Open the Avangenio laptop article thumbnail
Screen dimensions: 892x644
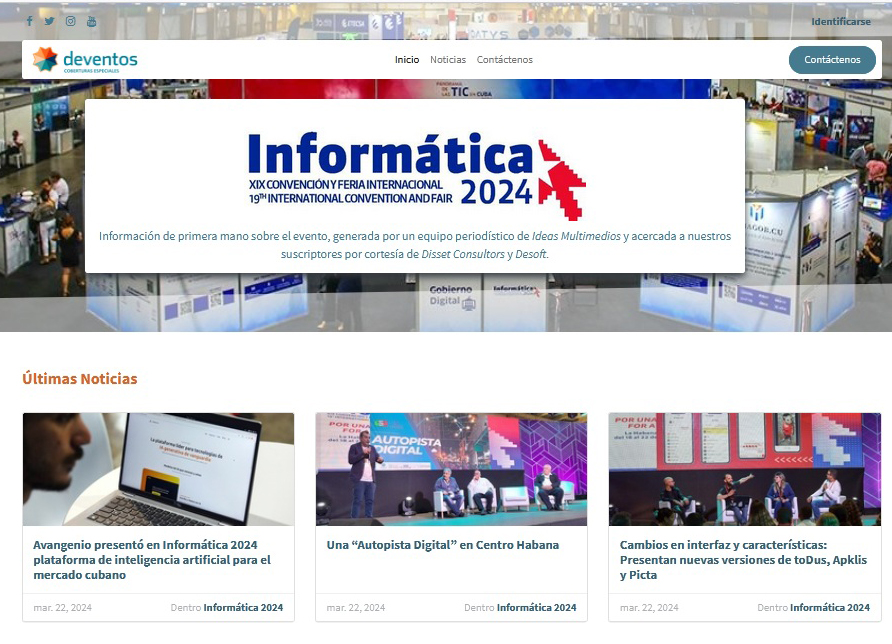coord(159,469)
